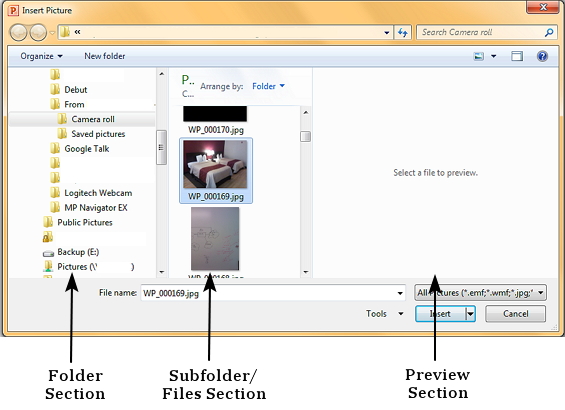The image size is (565, 410).
Task: Click the folder tree scrollbar thumb
Action: click(161, 147)
